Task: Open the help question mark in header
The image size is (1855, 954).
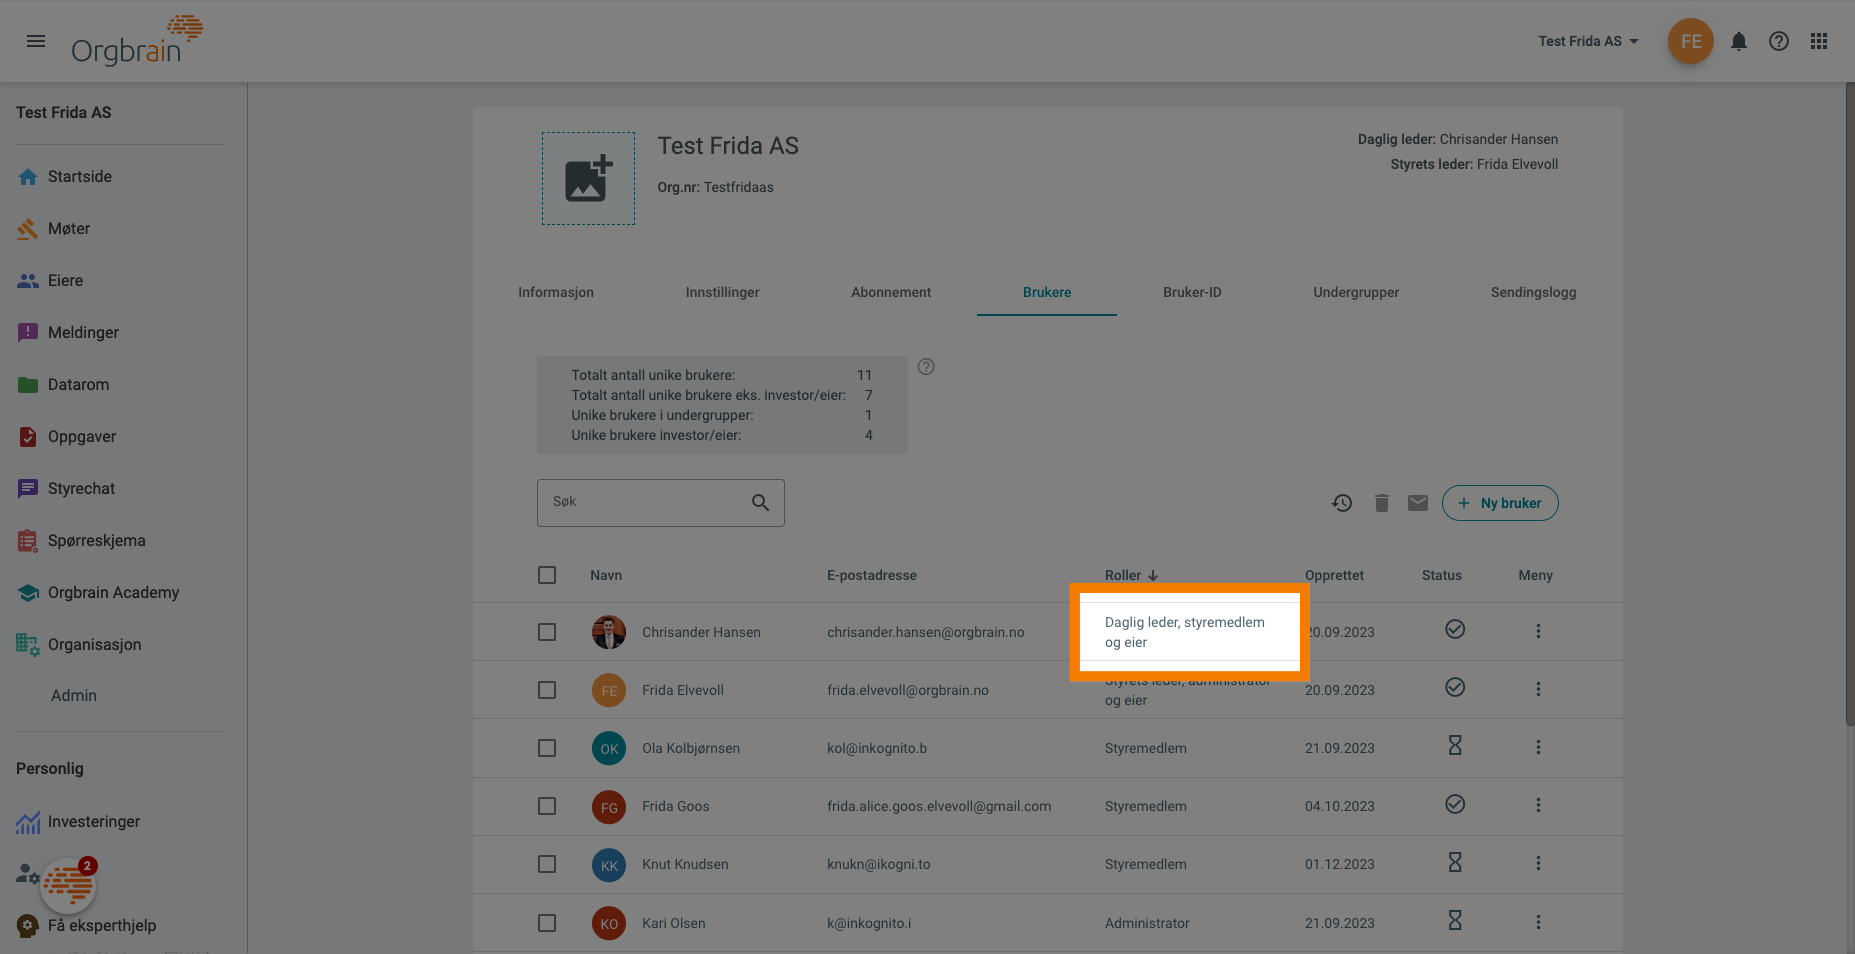Action: click(x=1779, y=41)
